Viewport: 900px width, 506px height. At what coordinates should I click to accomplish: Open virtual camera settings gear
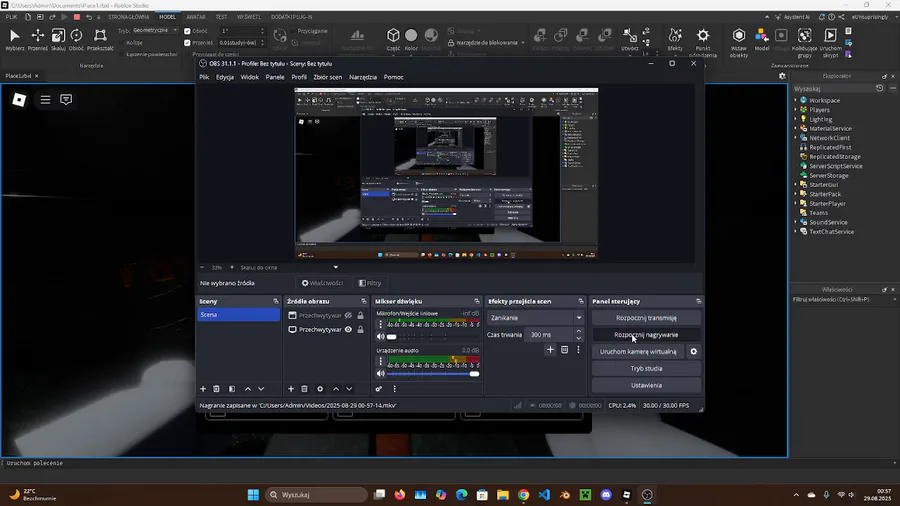pos(693,352)
